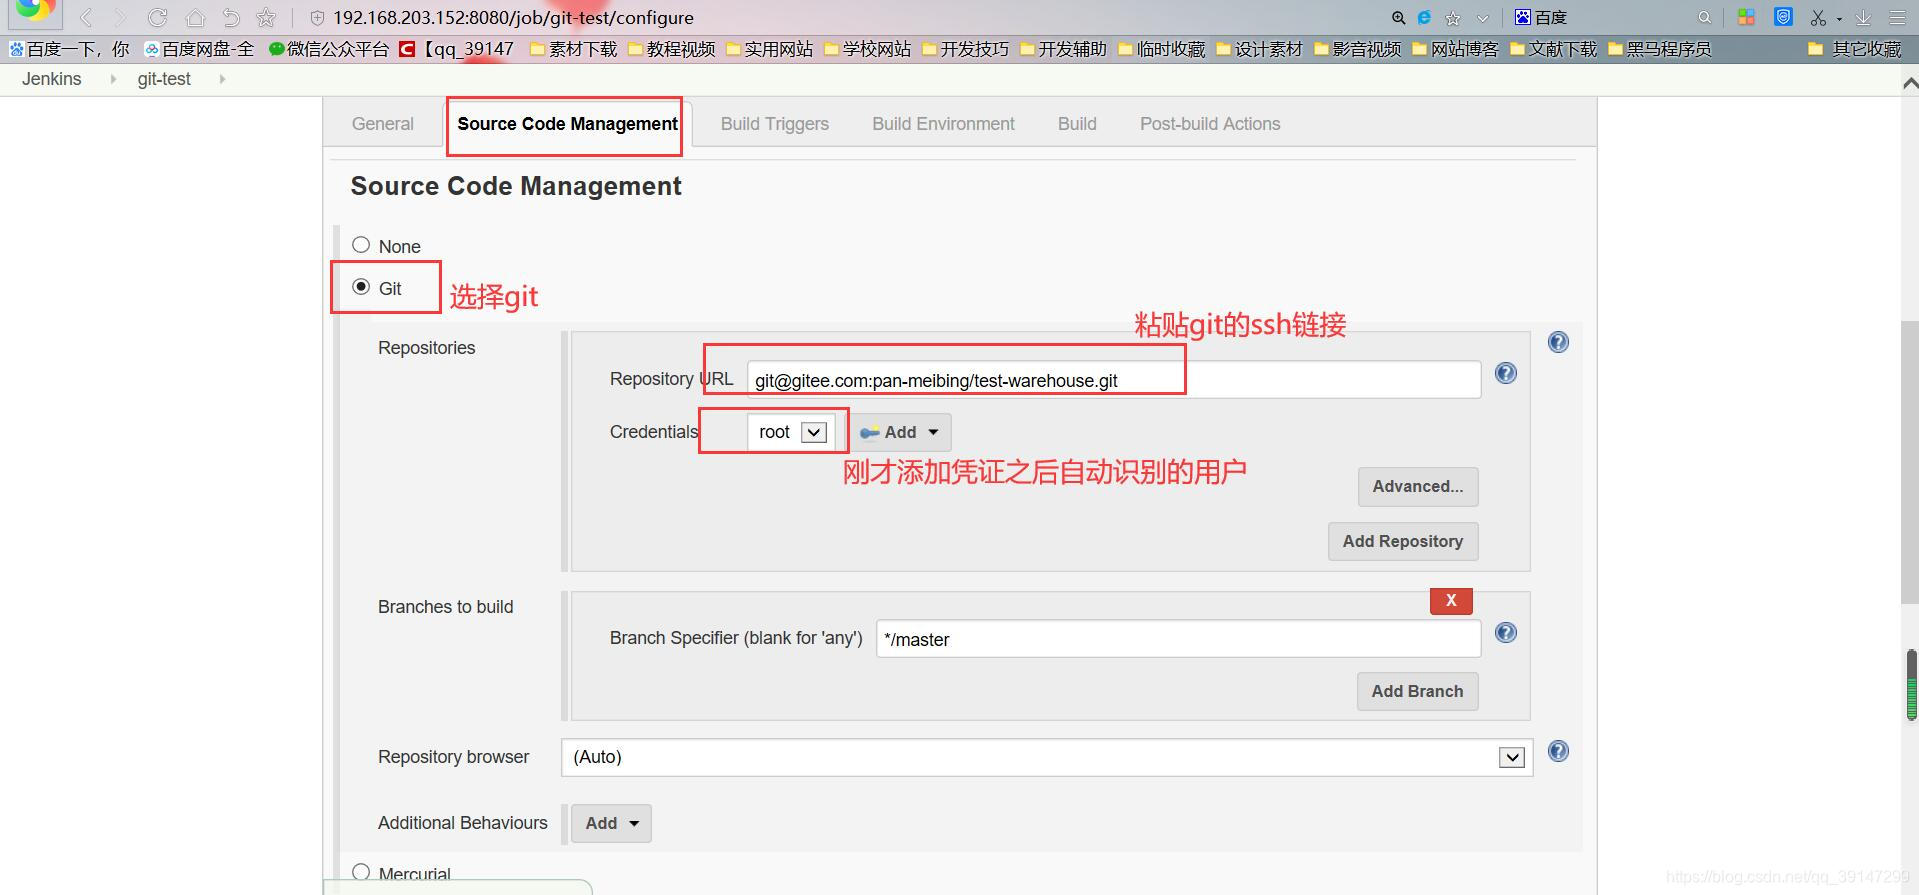Open 素材下载 bookmark folder
1919x895 pixels.
(573, 49)
